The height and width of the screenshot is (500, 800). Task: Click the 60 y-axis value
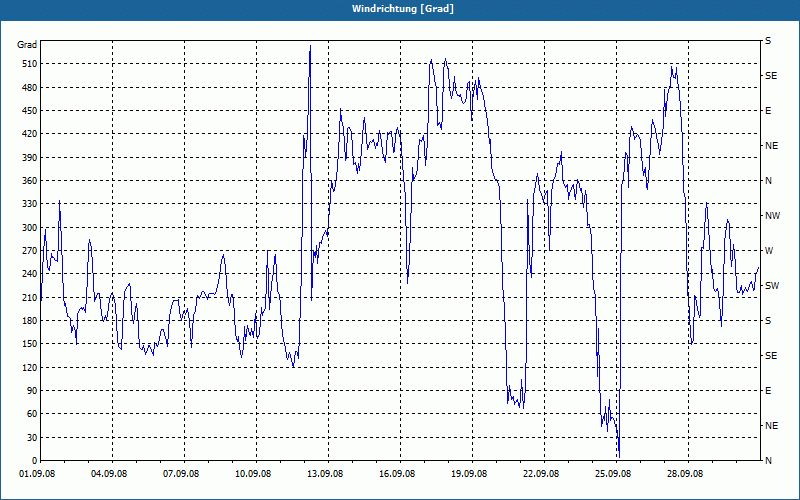pos(32,414)
